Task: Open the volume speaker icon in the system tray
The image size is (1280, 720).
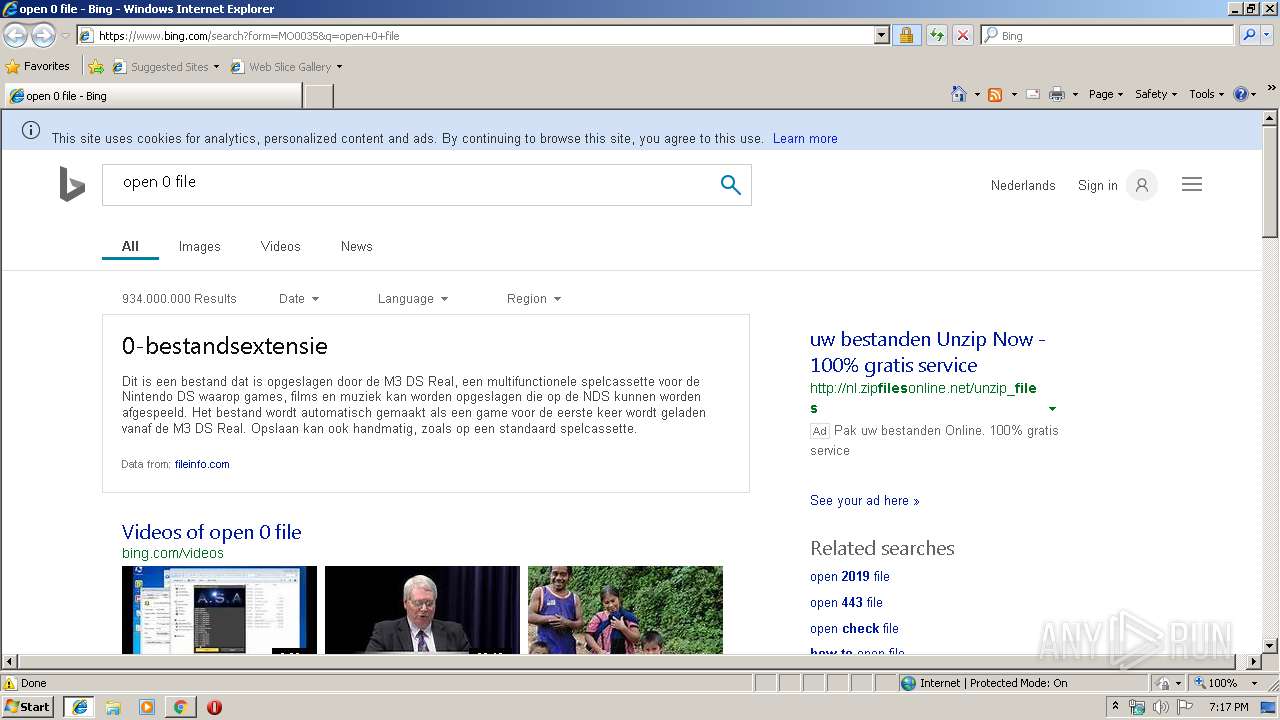Action: click(x=1160, y=707)
